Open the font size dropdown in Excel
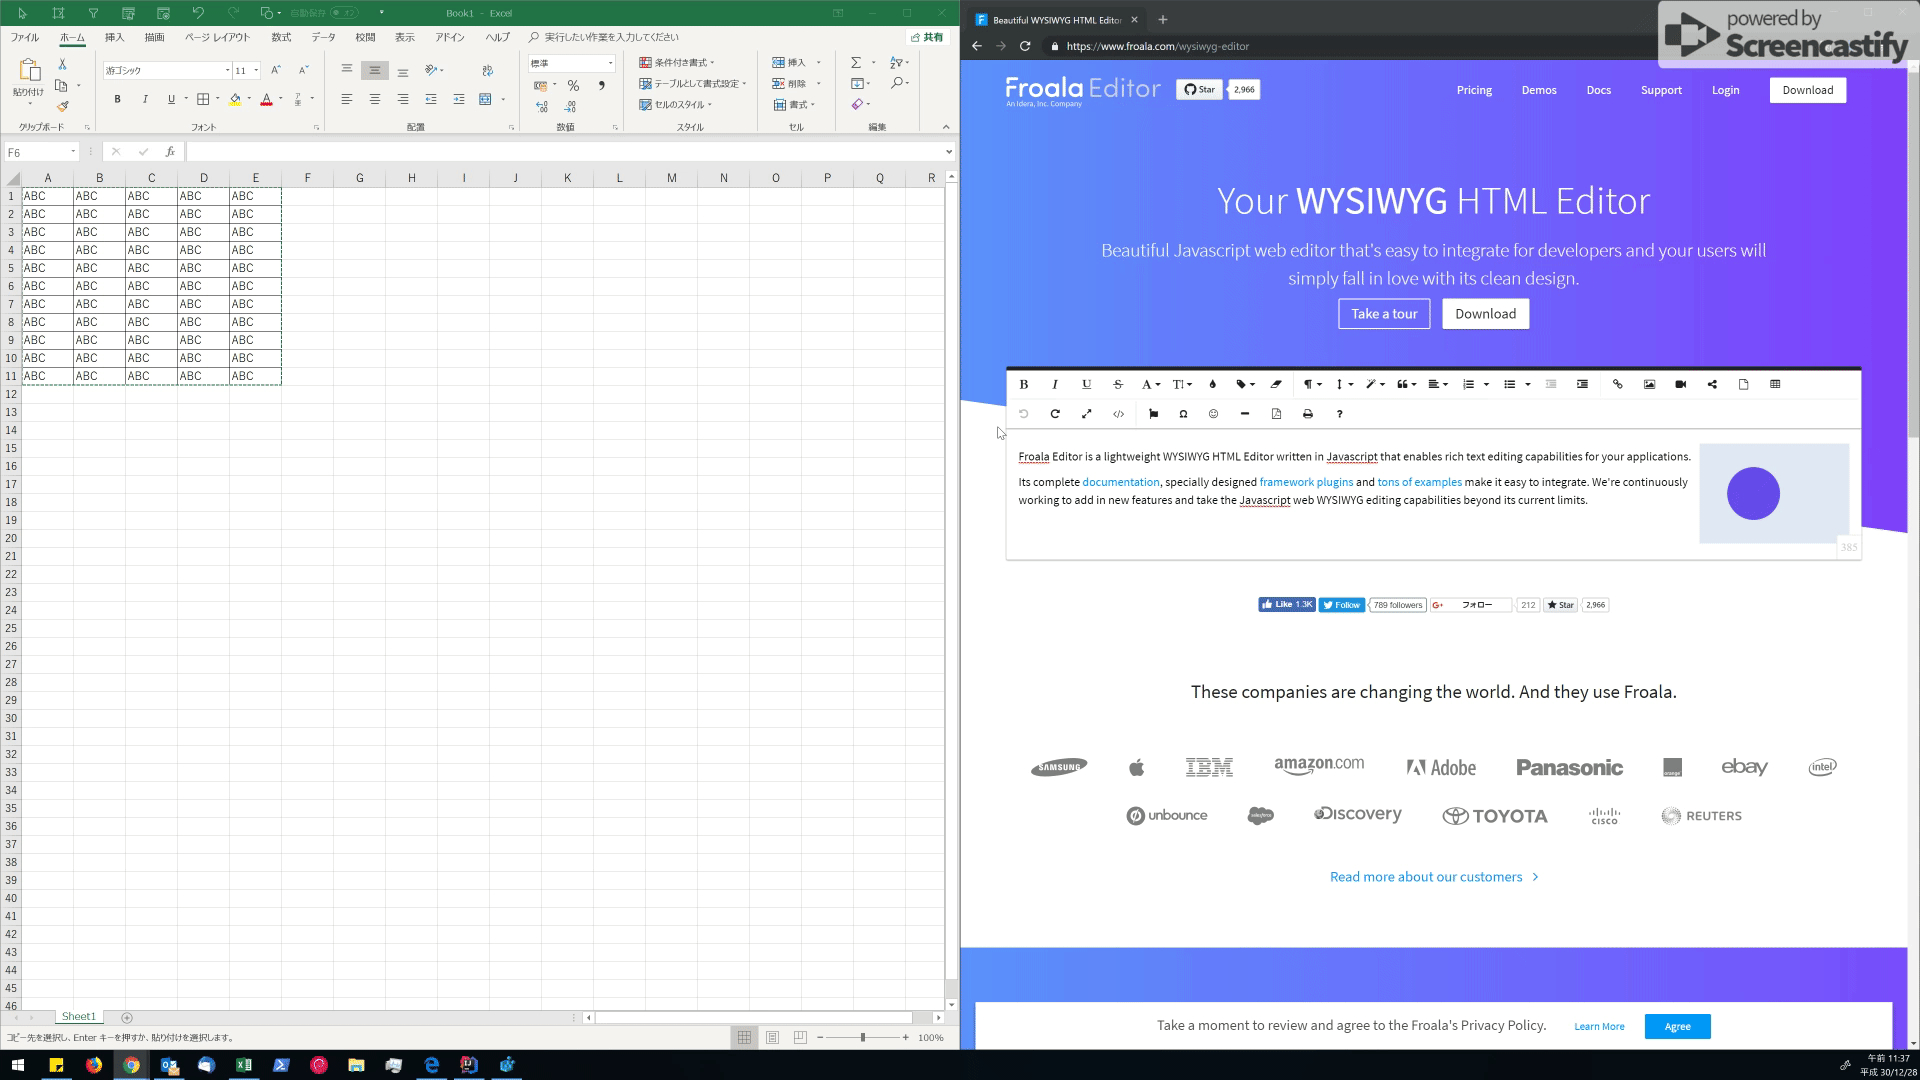This screenshot has width=1920, height=1080. pyautogui.click(x=256, y=70)
